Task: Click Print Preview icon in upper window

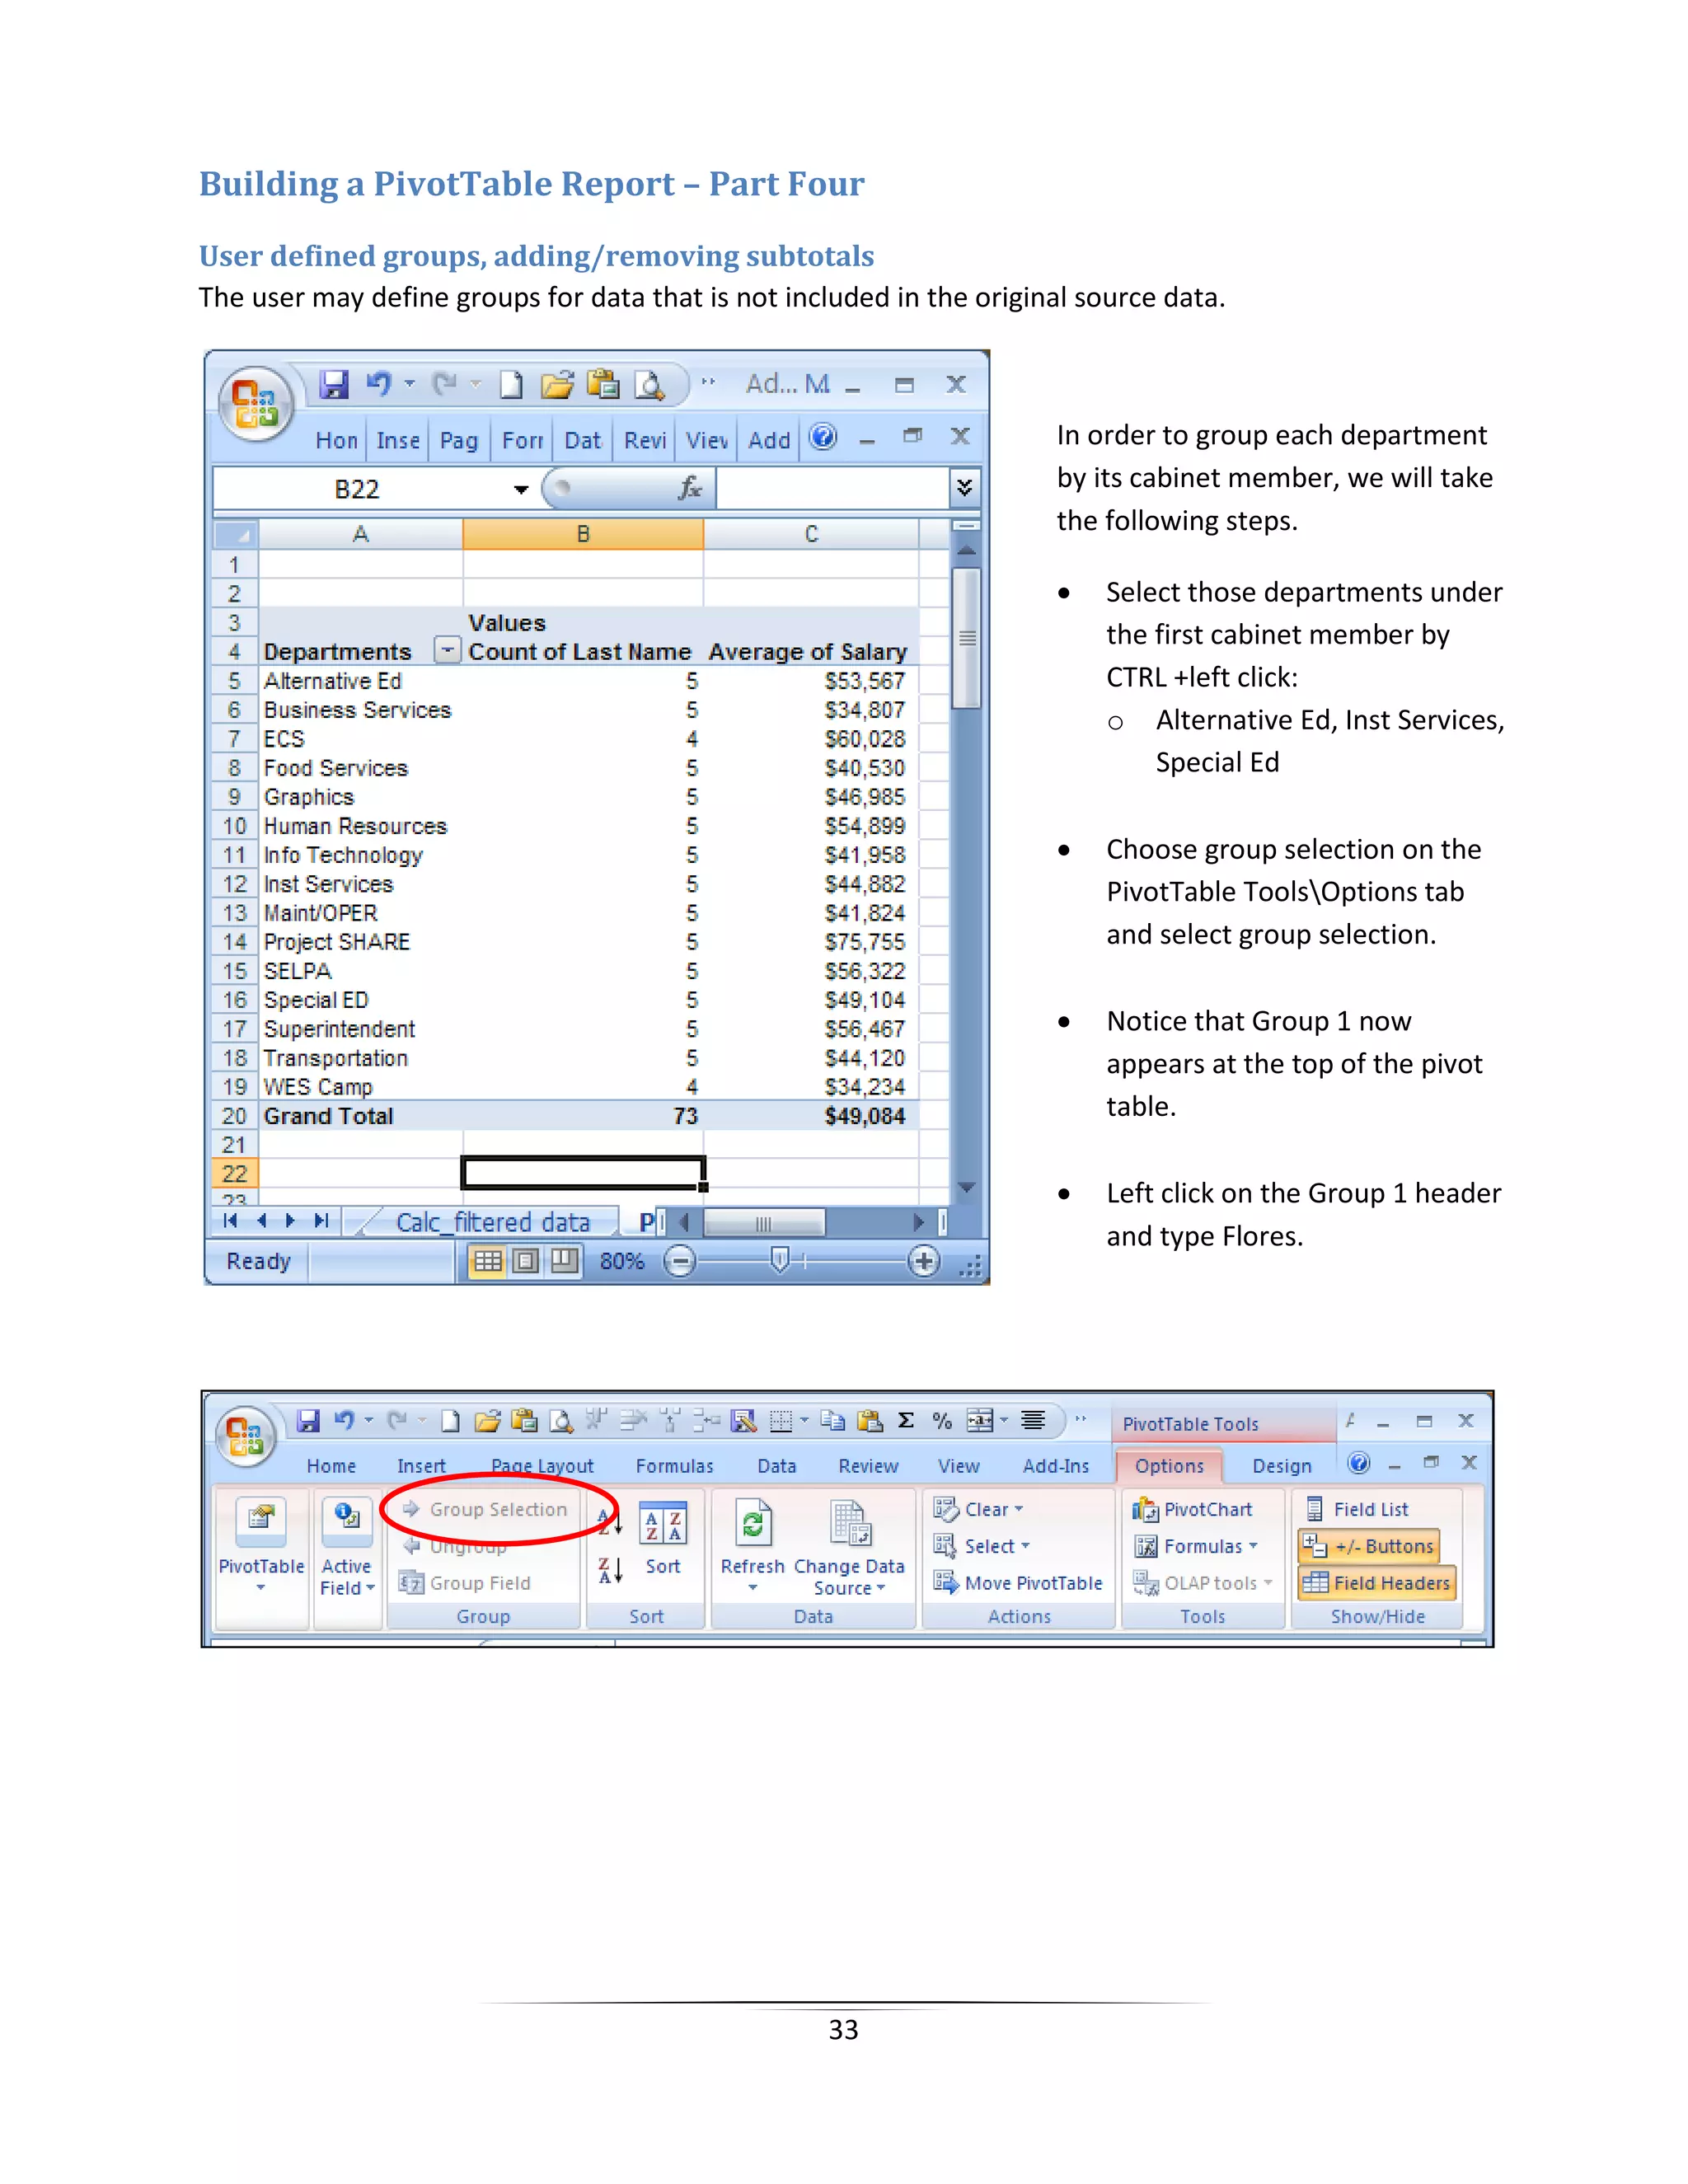Action: [650, 384]
